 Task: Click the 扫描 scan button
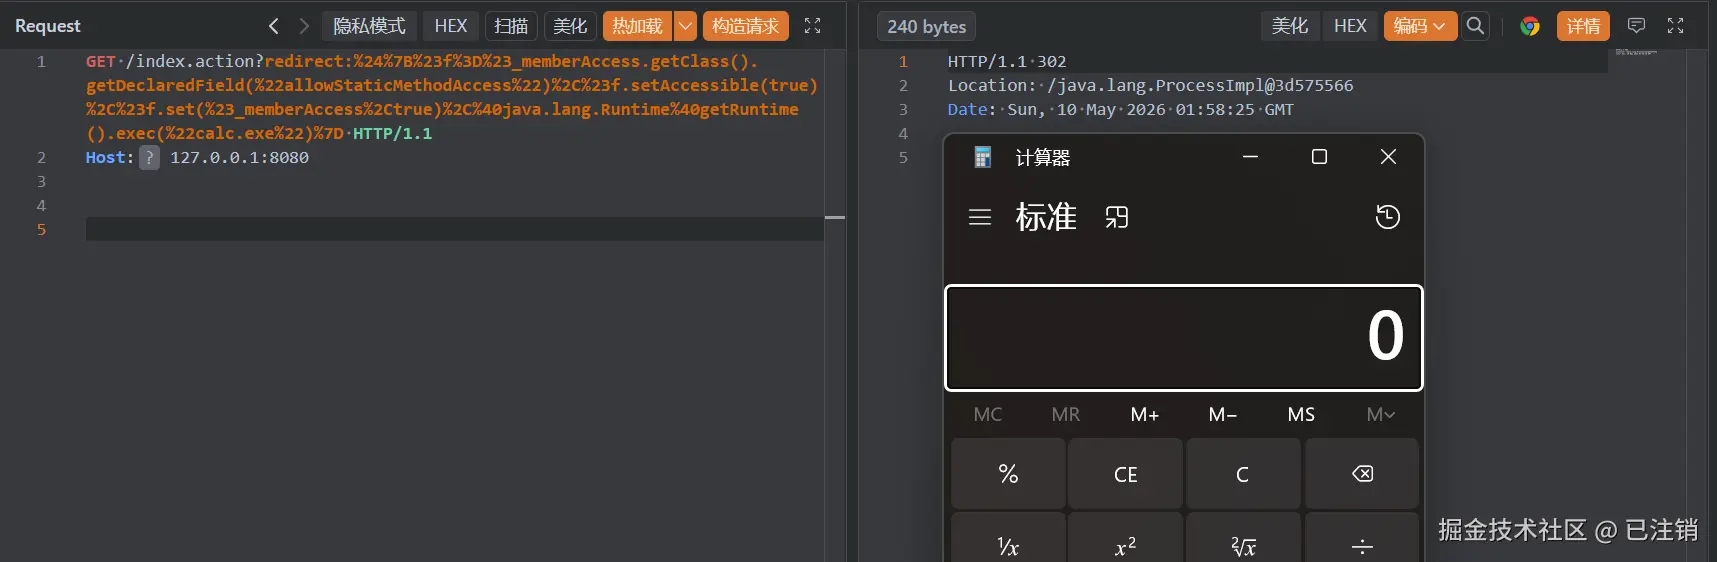pos(511,26)
